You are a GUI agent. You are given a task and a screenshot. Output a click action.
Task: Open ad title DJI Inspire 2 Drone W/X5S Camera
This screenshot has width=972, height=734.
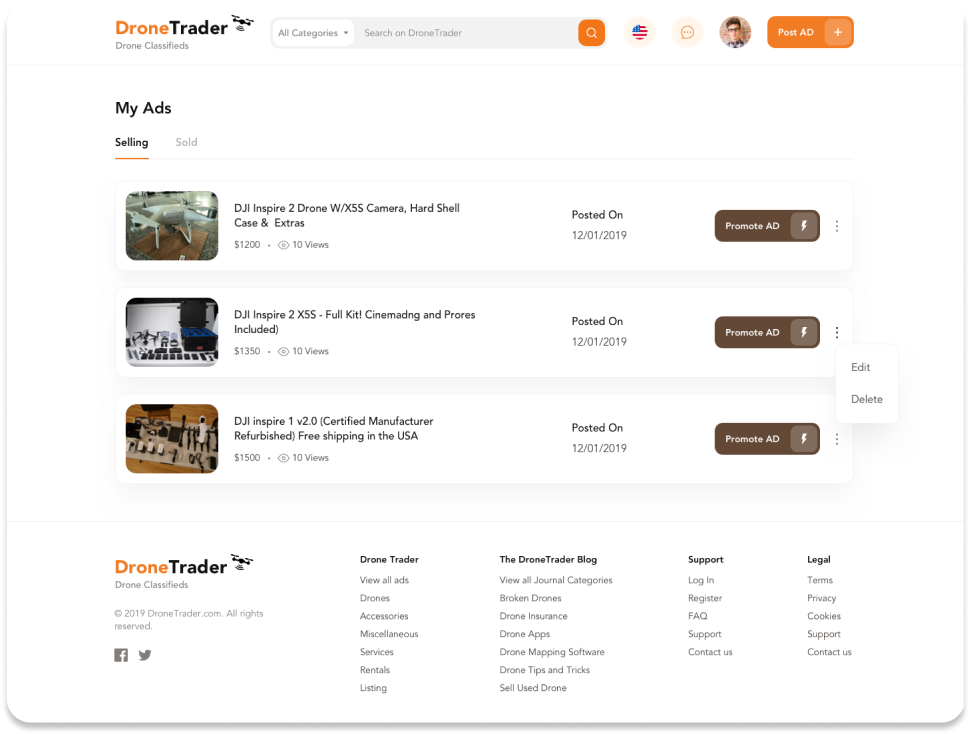pyautogui.click(x=347, y=216)
